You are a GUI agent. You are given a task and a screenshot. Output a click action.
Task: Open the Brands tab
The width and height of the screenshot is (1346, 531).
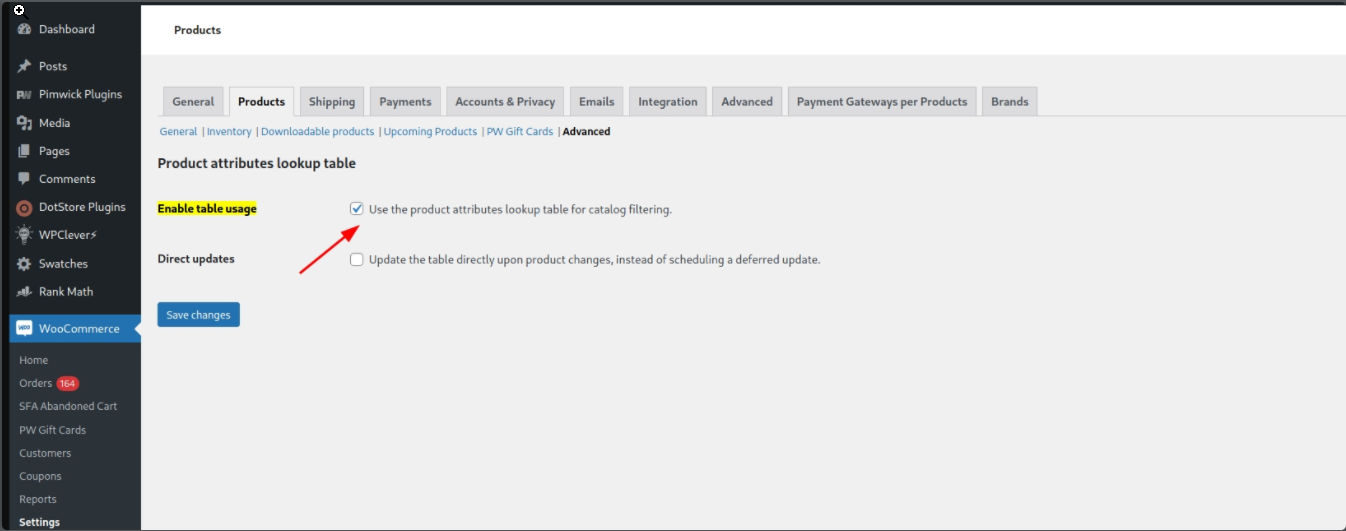[x=1010, y=101]
